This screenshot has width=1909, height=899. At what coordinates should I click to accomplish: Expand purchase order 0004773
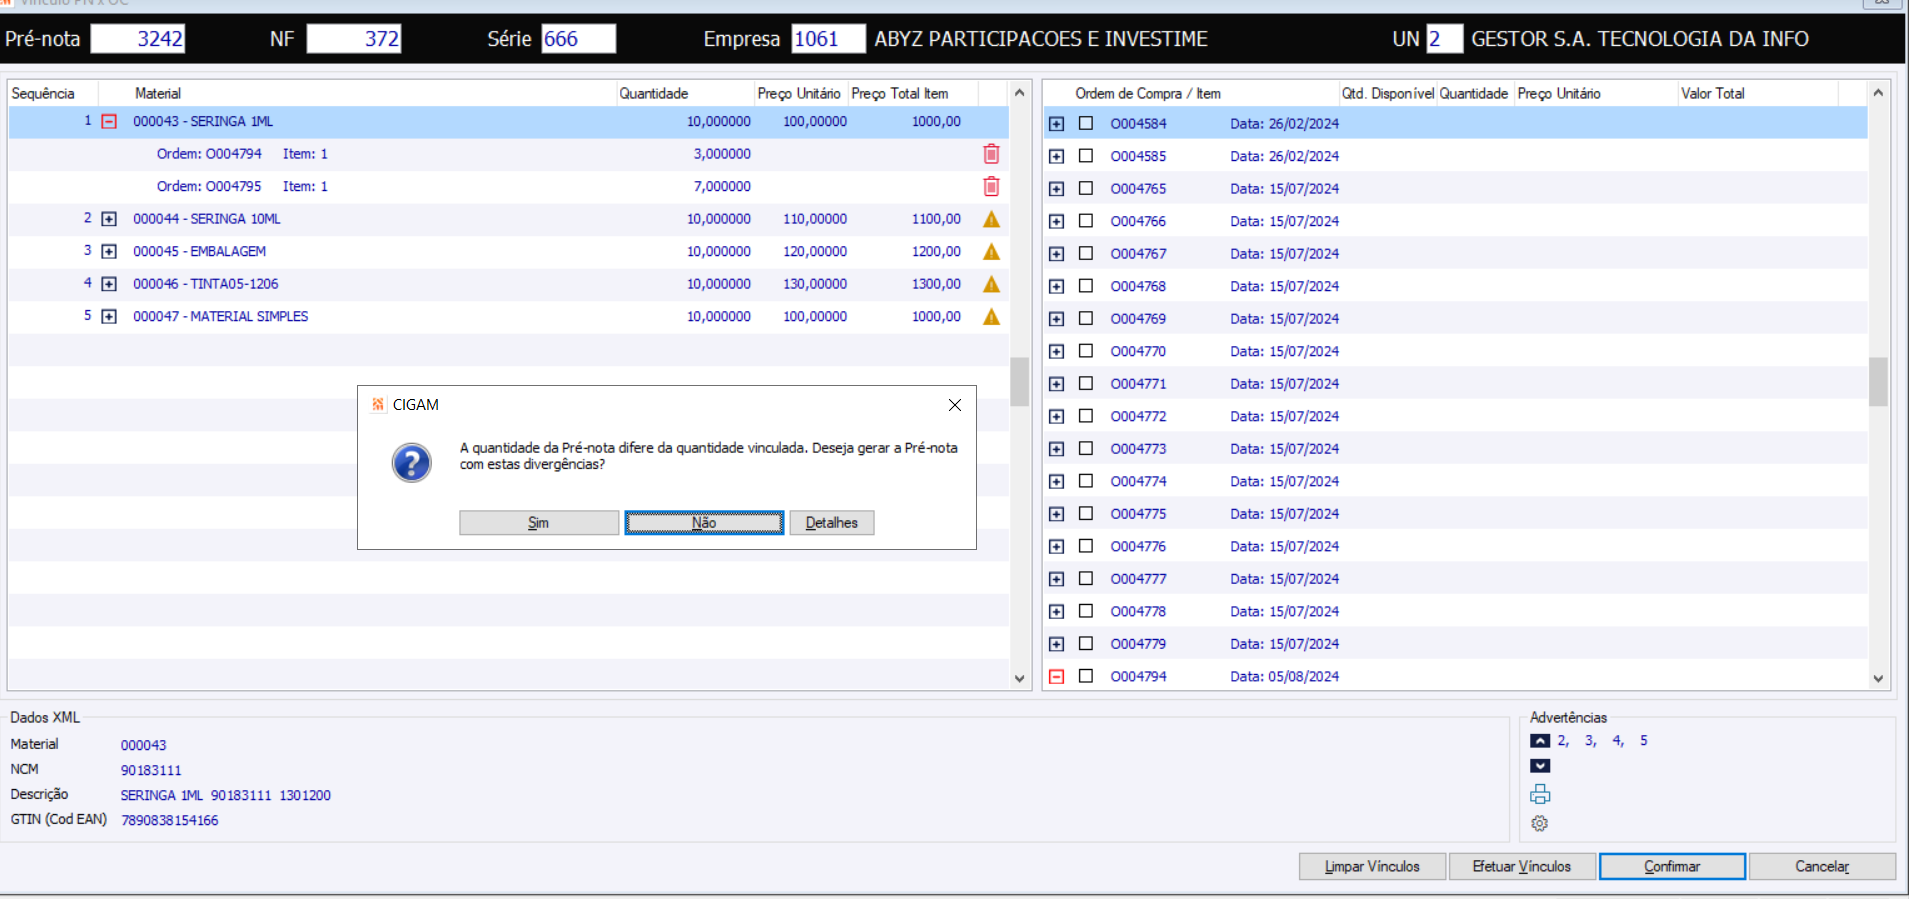[x=1057, y=449]
